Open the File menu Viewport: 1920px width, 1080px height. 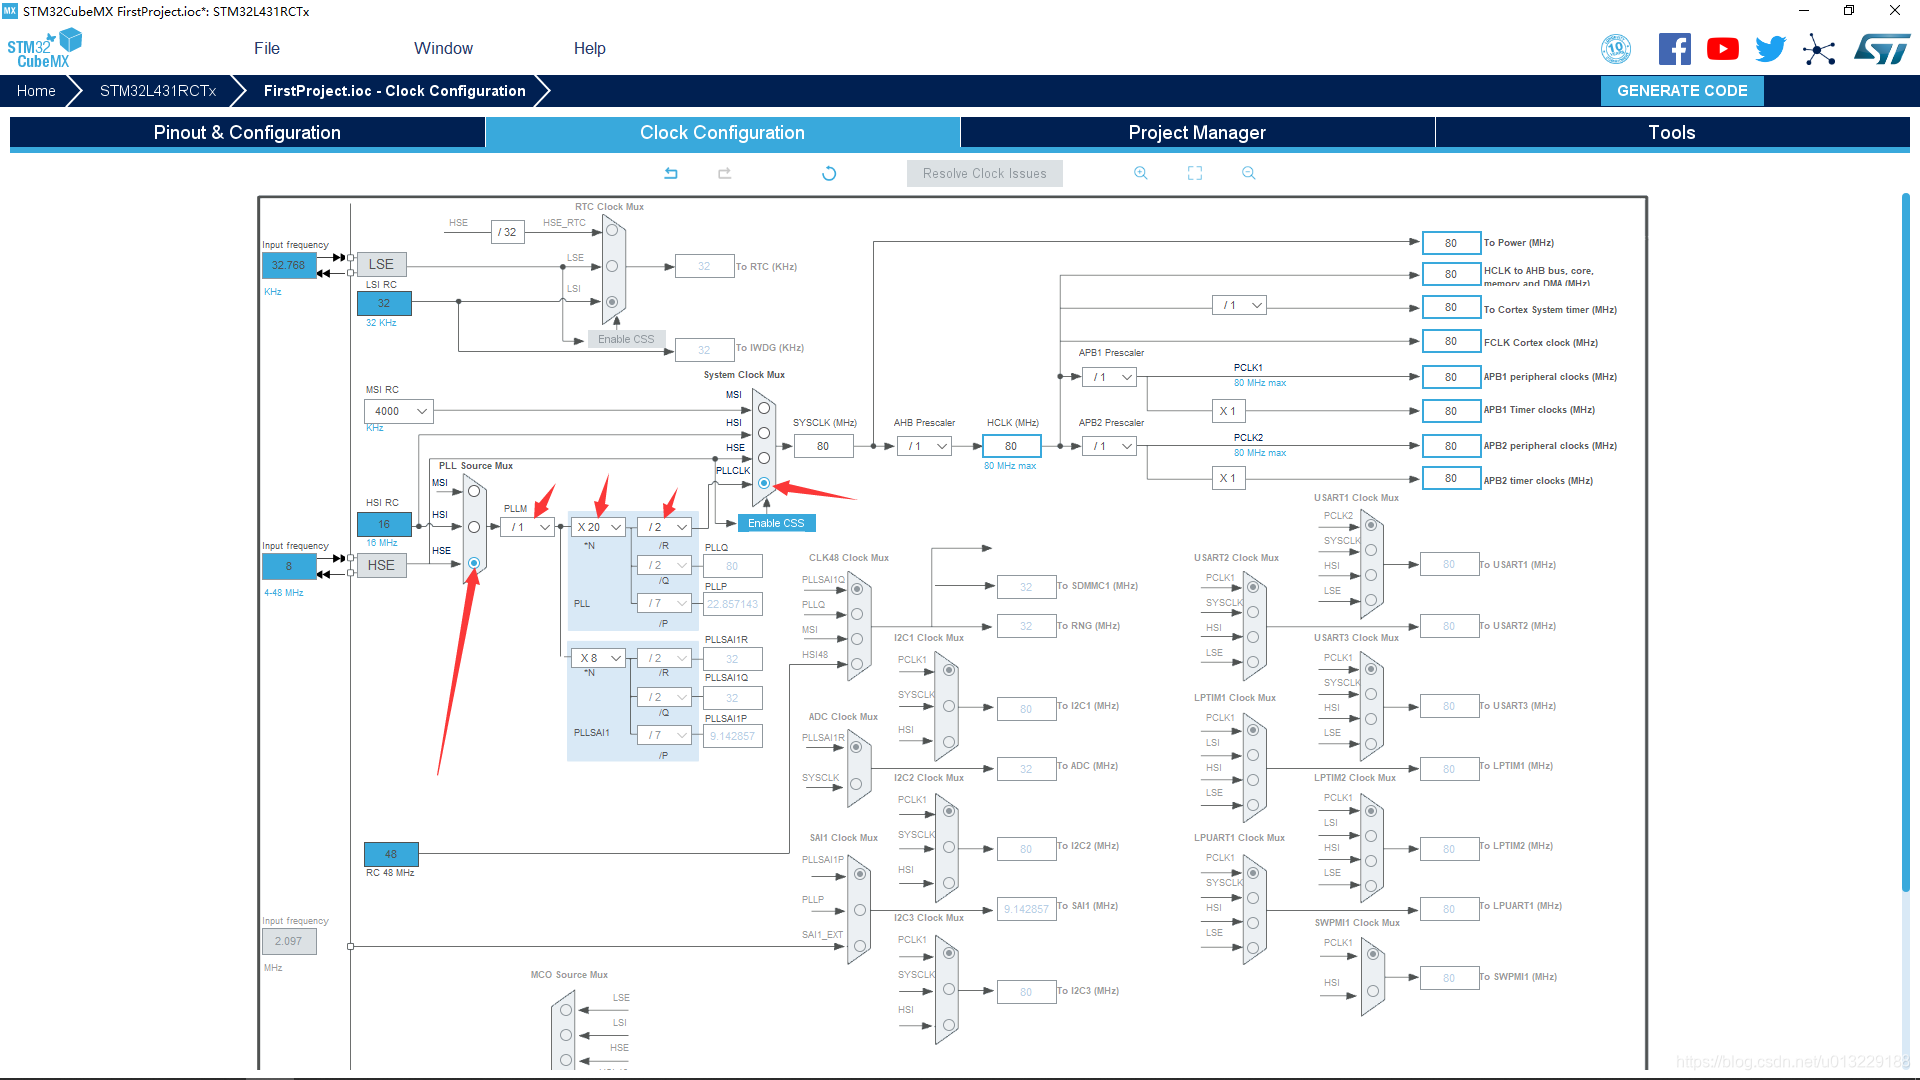(x=267, y=48)
